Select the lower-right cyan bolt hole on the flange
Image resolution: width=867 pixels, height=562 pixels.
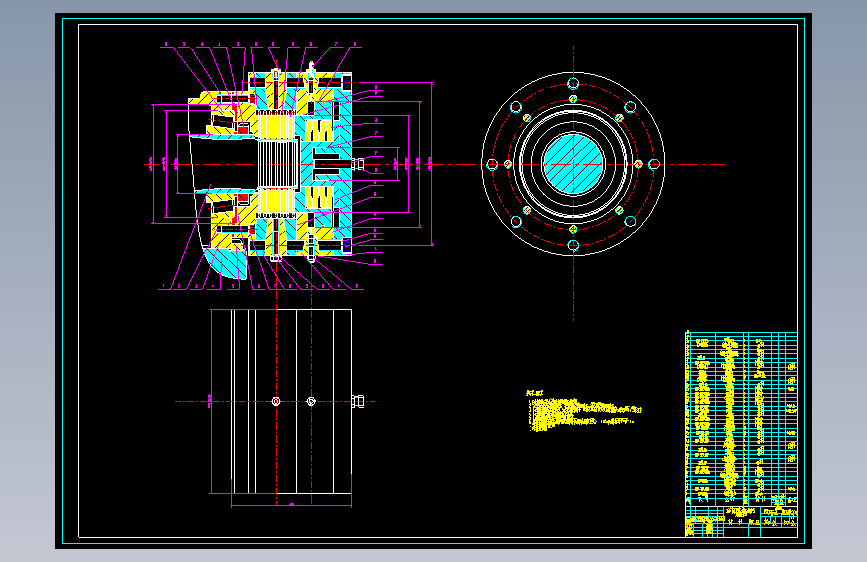[x=630, y=222]
